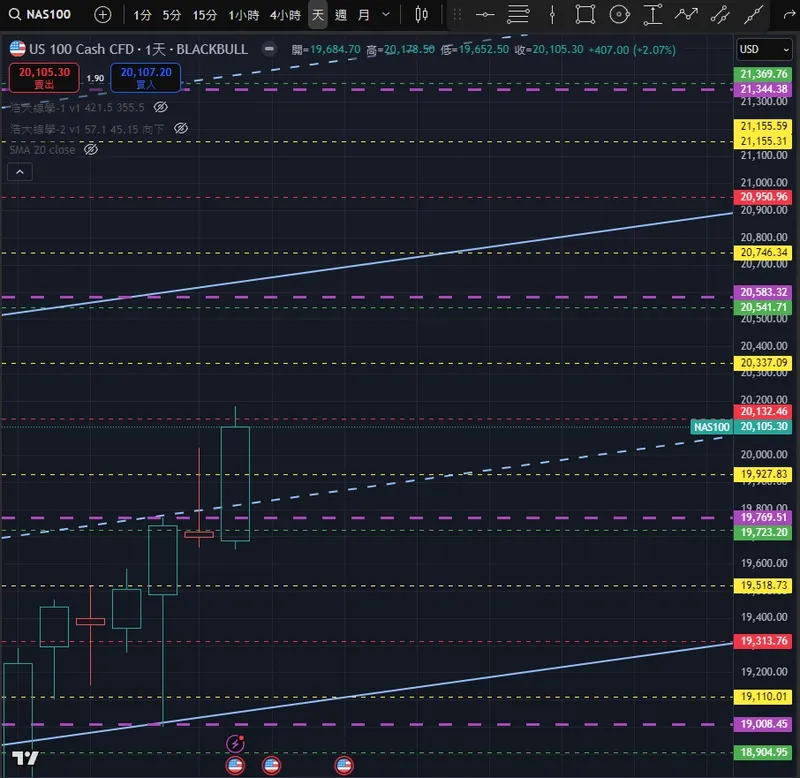Click the 19,769.51 purple price label
The height and width of the screenshot is (778, 800).
[x=763, y=517]
